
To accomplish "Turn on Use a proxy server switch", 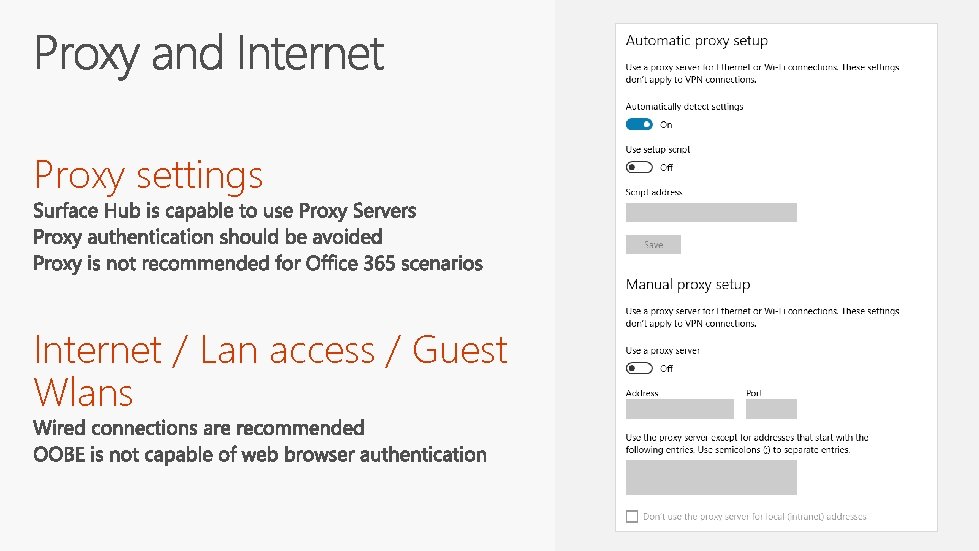I will [639, 368].
